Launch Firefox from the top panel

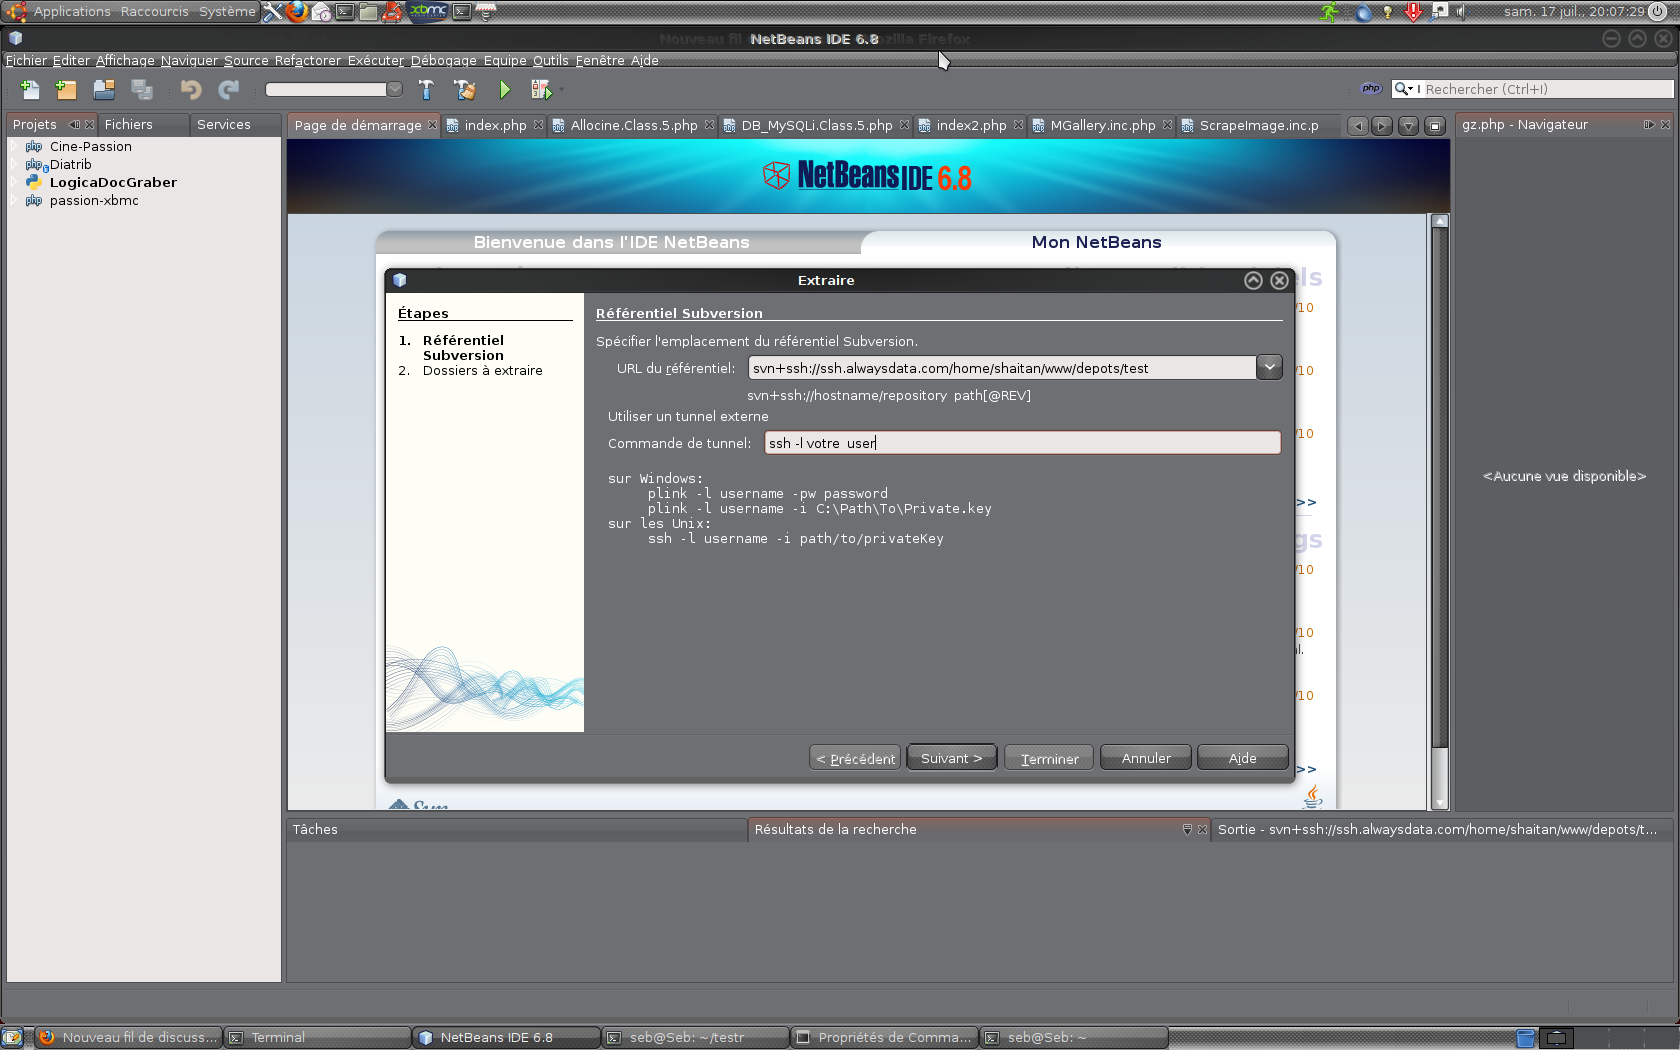[x=297, y=12]
